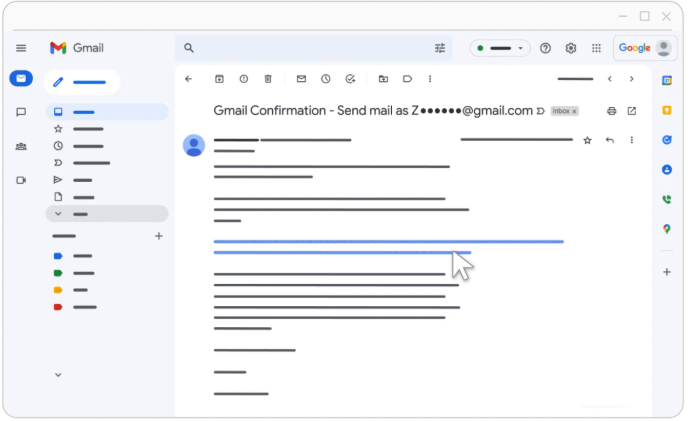Open toolbar More options dots
The height and width of the screenshot is (421, 690).
[x=430, y=79]
